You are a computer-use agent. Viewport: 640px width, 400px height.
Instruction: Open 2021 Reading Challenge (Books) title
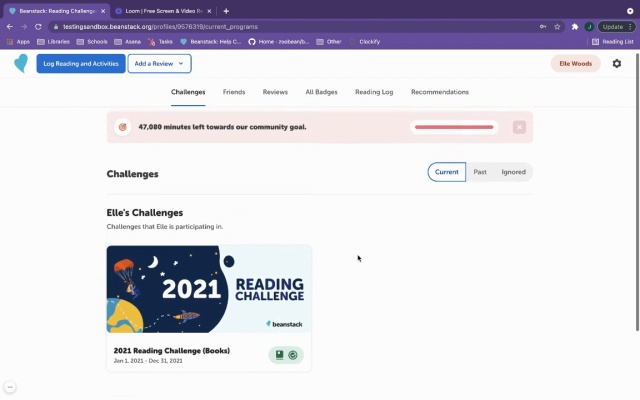171,351
